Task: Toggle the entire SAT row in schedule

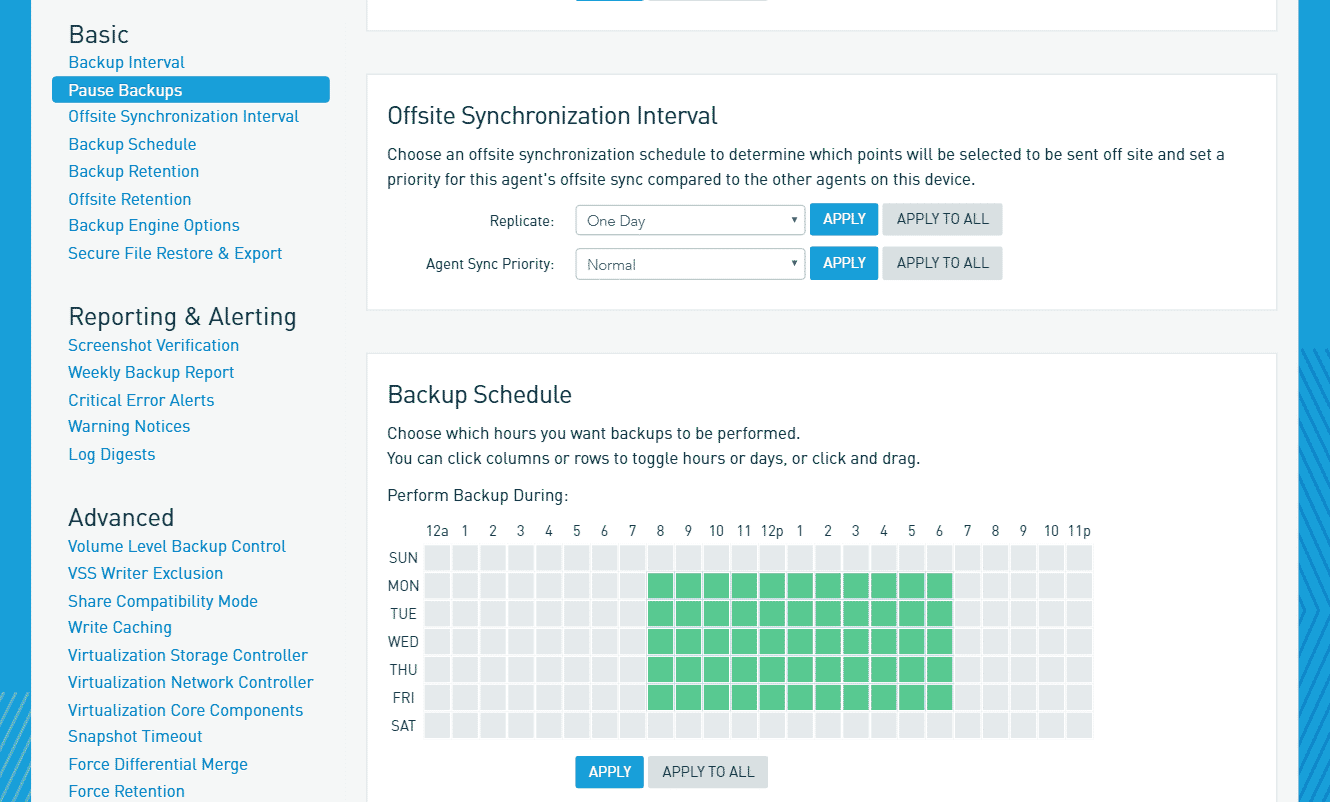Action: click(x=403, y=726)
